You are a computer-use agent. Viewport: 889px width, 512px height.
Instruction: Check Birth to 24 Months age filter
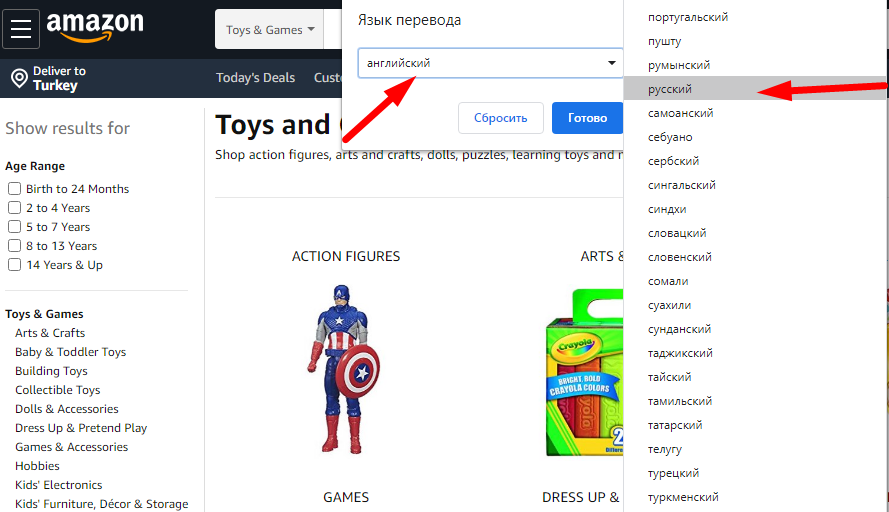point(14,188)
